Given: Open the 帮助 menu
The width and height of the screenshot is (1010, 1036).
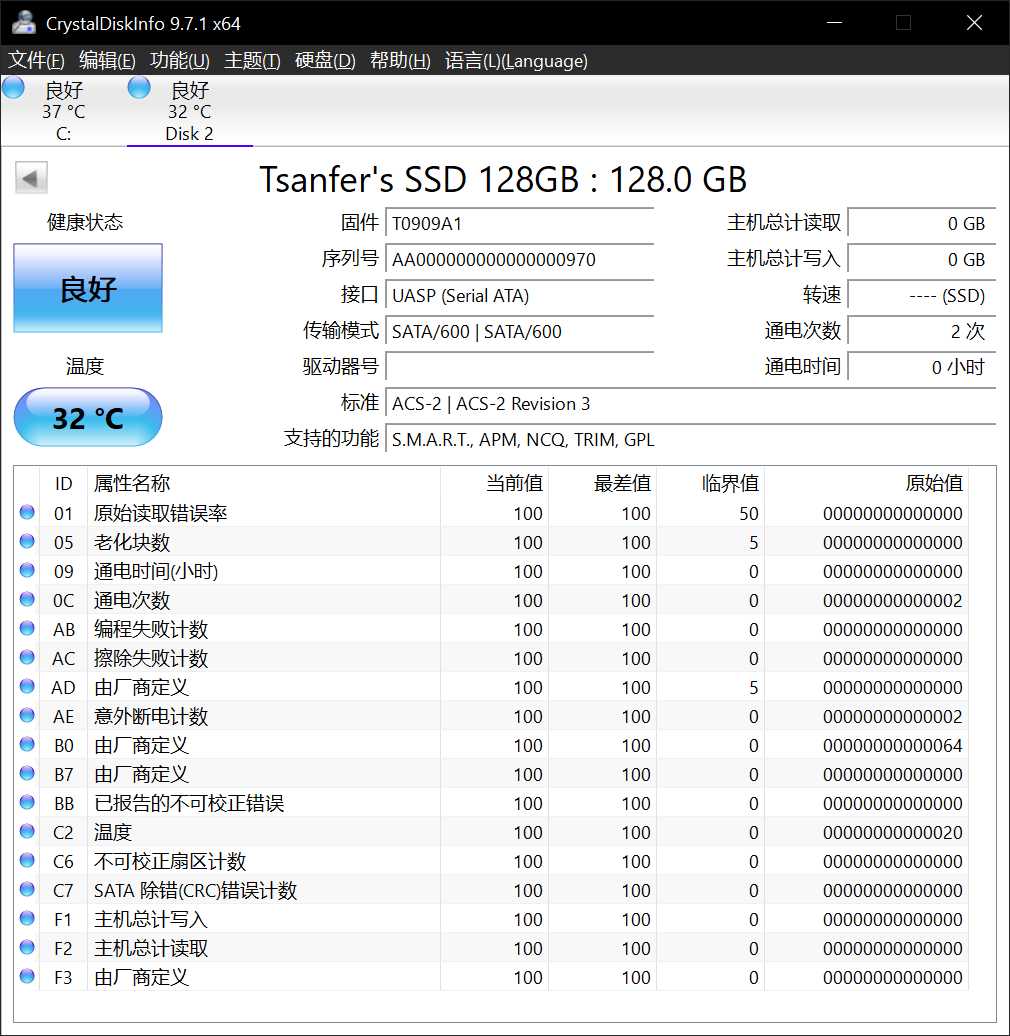Looking at the screenshot, I should [399, 60].
